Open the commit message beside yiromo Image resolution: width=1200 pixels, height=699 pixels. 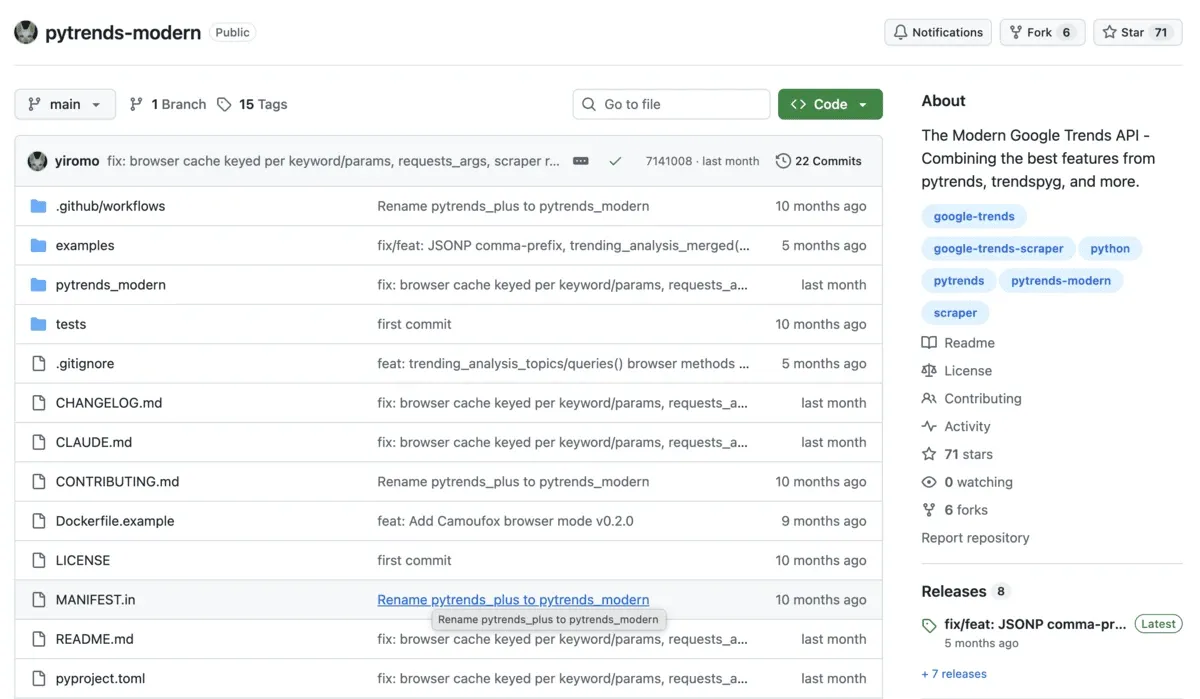click(x=333, y=161)
